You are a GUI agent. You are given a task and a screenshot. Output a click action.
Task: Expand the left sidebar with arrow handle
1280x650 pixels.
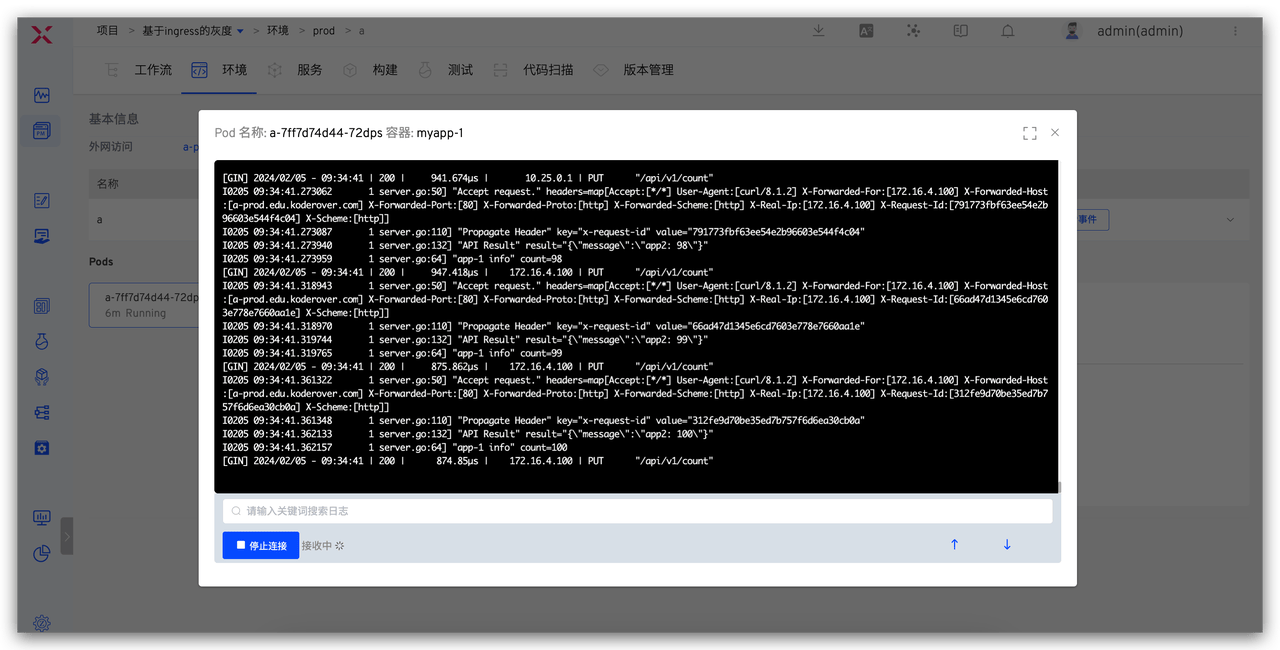67,536
